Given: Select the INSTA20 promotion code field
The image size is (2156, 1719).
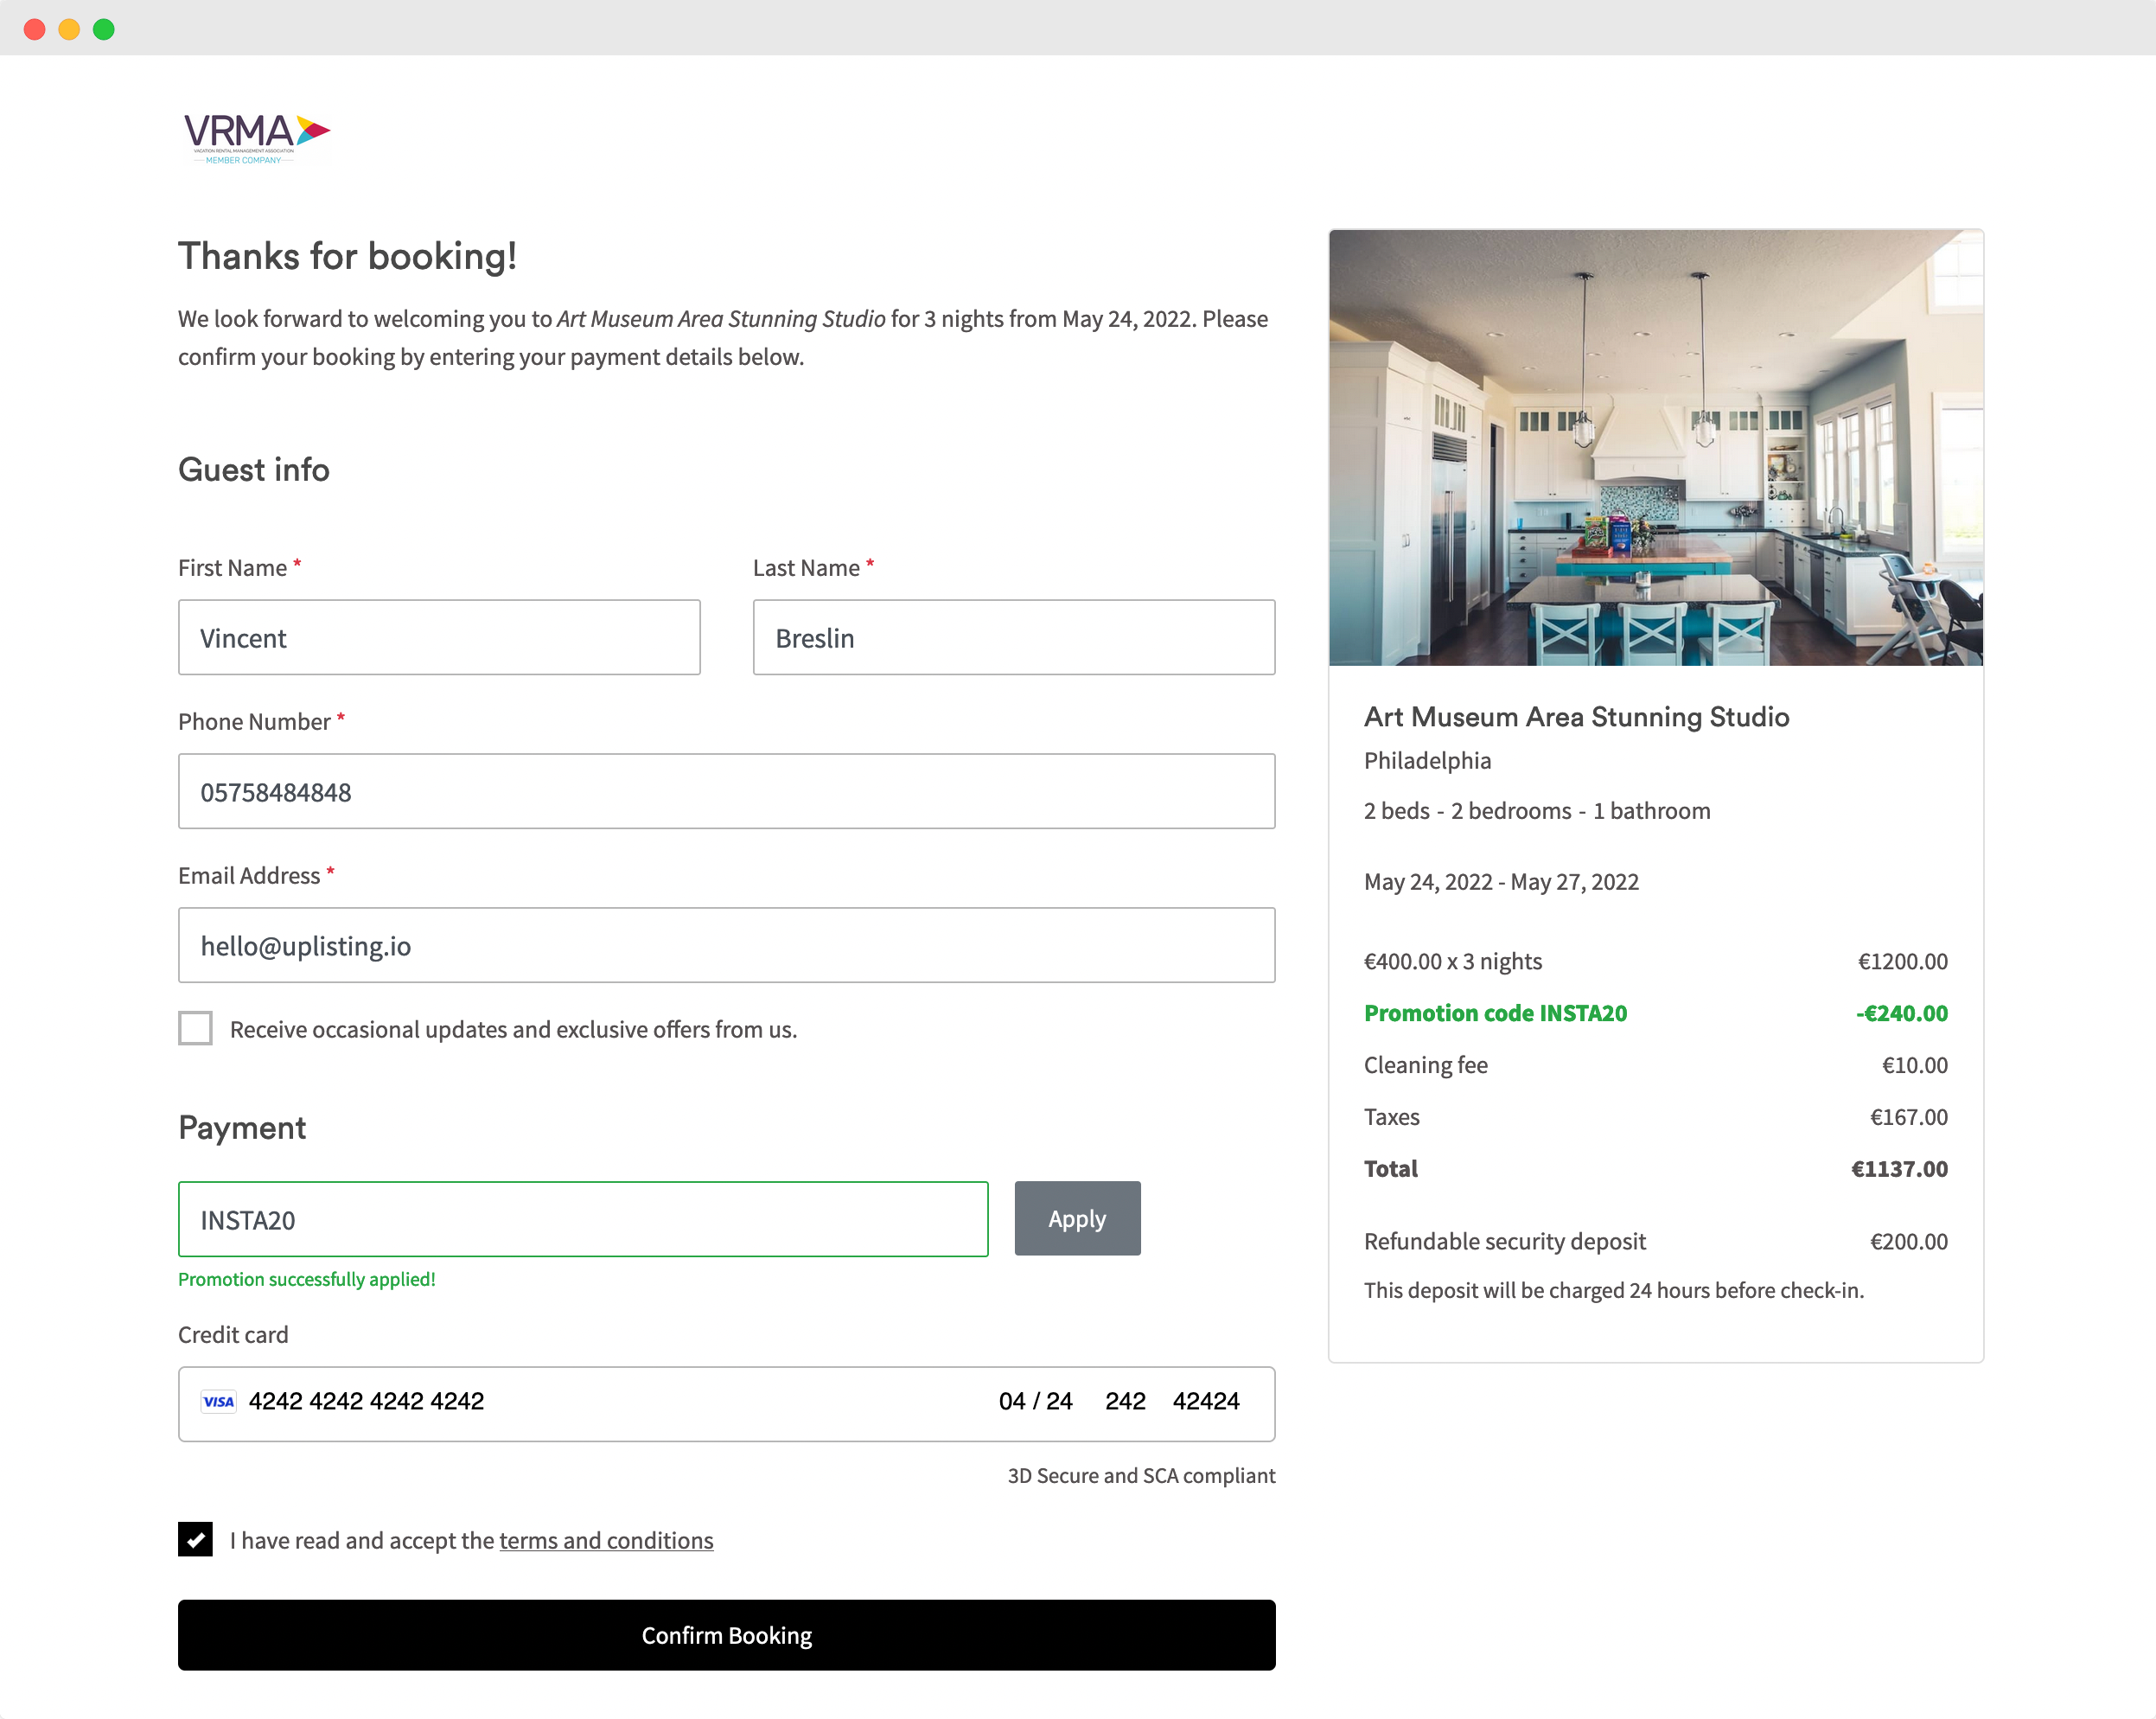Looking at the screenshot, I should point(582,1219).
